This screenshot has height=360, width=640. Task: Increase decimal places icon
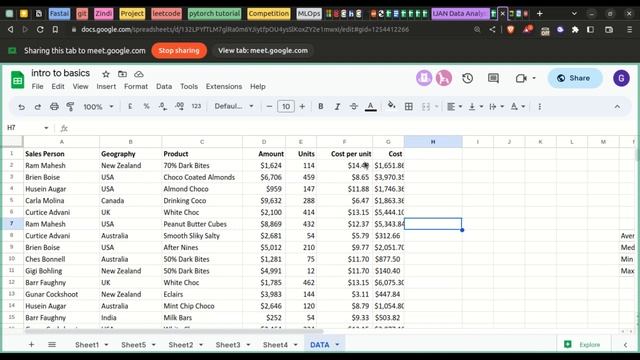pyautogui.click(x=179, y=107)
